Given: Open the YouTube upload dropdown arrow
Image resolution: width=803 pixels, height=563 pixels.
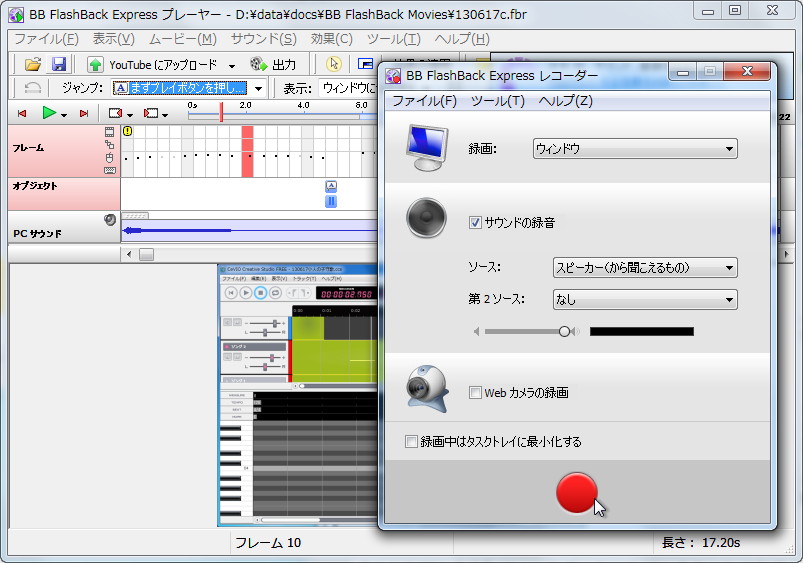Looking at the screenshot, I should [x=232, y=66].
